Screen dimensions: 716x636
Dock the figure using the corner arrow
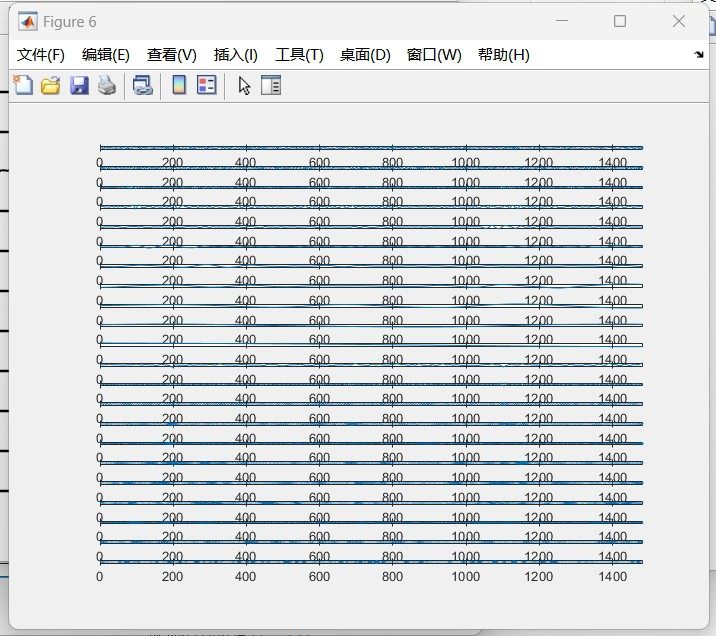click(699, 54)
